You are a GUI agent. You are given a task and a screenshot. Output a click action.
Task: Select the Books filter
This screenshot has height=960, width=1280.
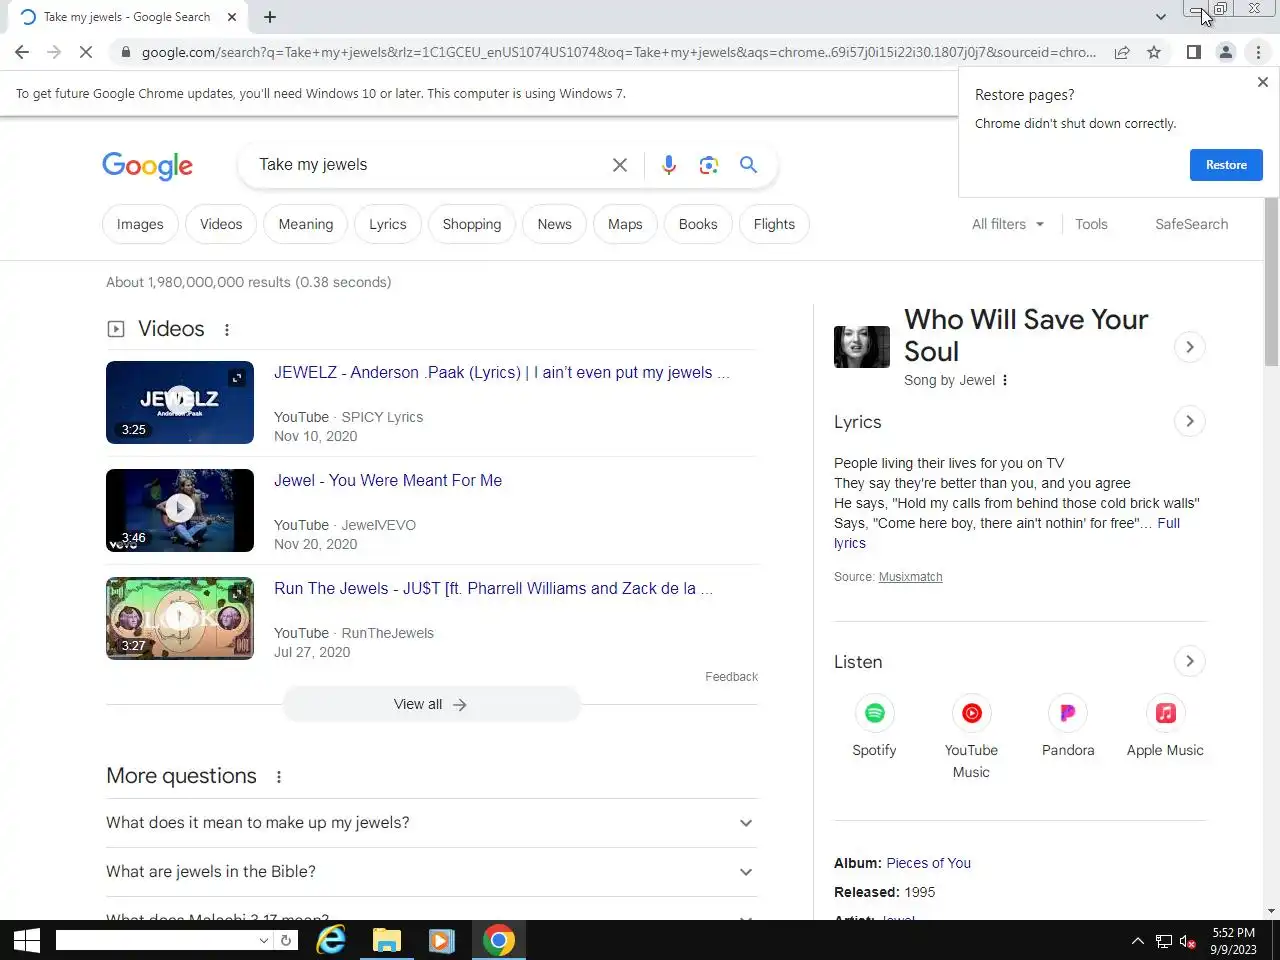(698, 224)
